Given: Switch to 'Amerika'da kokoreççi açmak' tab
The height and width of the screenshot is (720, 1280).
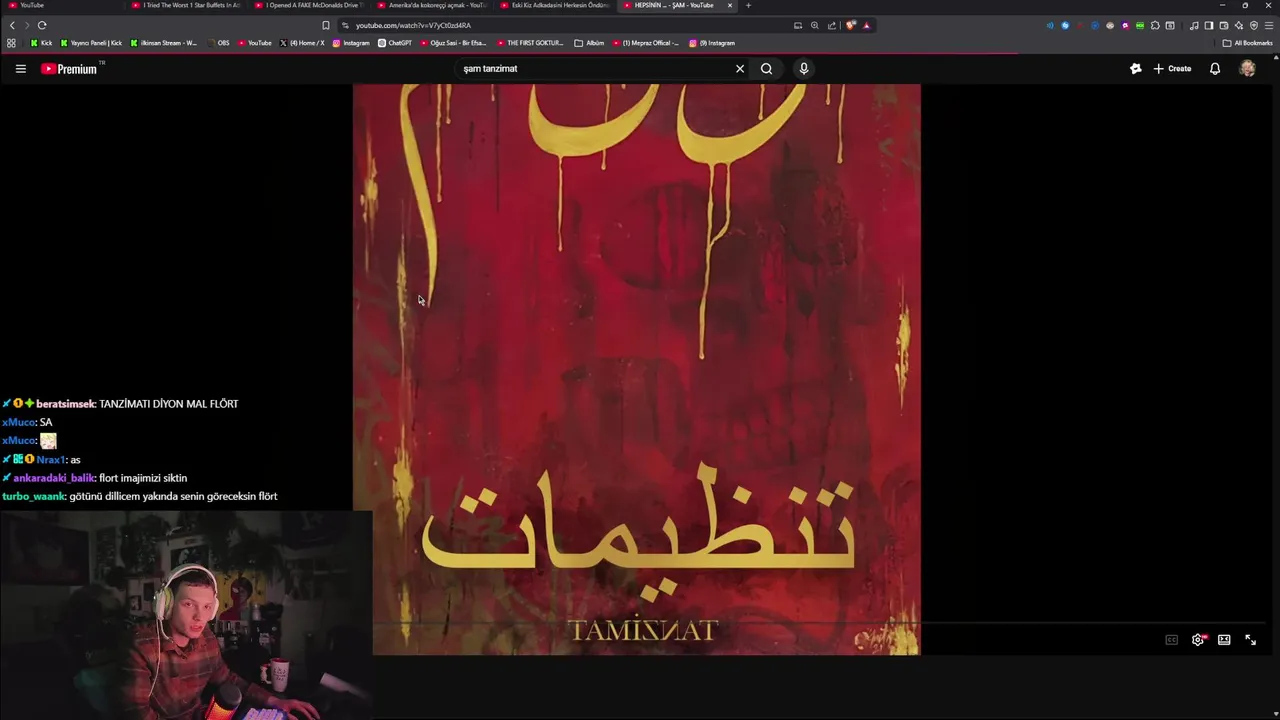Looking at the screenshot, I should (x=431, y=5).
